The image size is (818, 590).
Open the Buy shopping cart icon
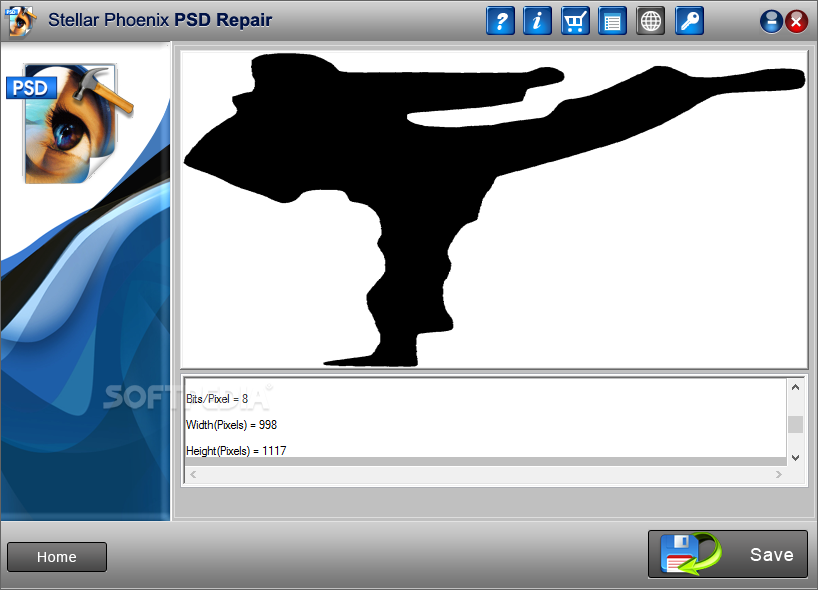point(575,21)
